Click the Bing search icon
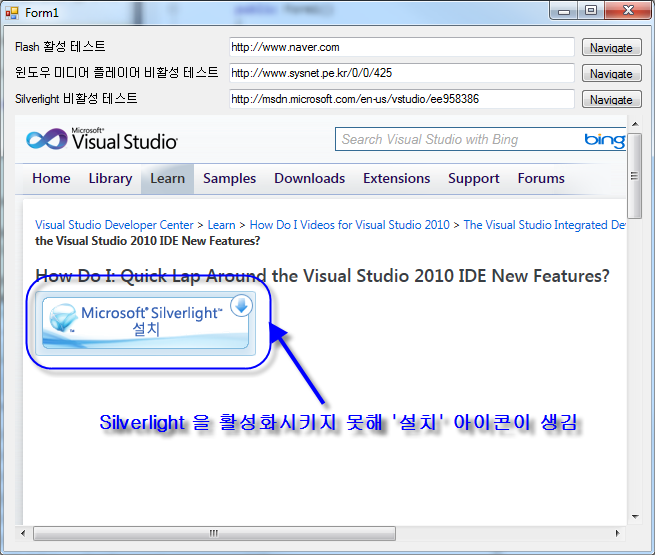The height and width of the screenshot is (555, 655). pos(604,139)
